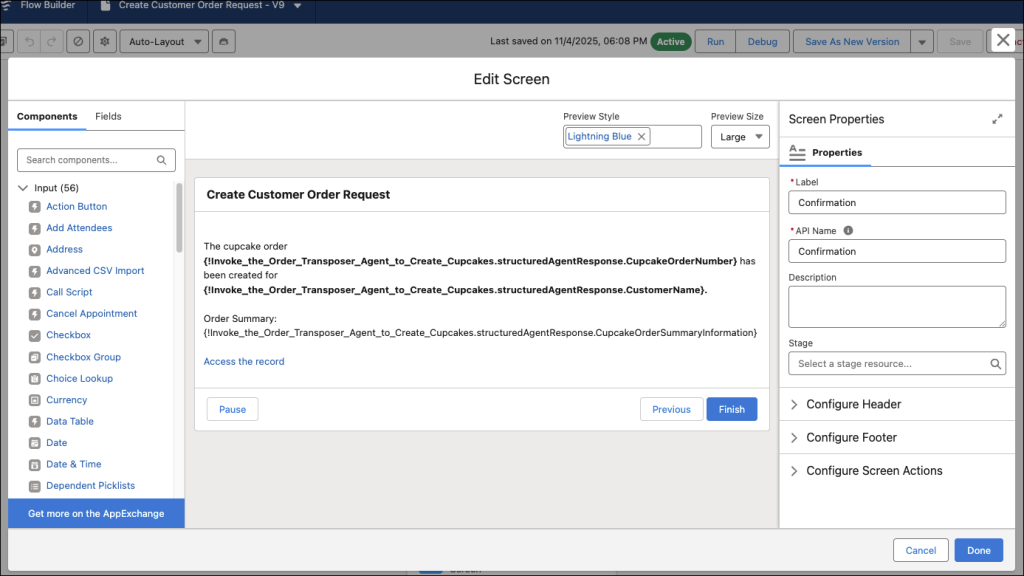
Task: Click the Done button
Action: pyautogui.click(x=978, y=550)
